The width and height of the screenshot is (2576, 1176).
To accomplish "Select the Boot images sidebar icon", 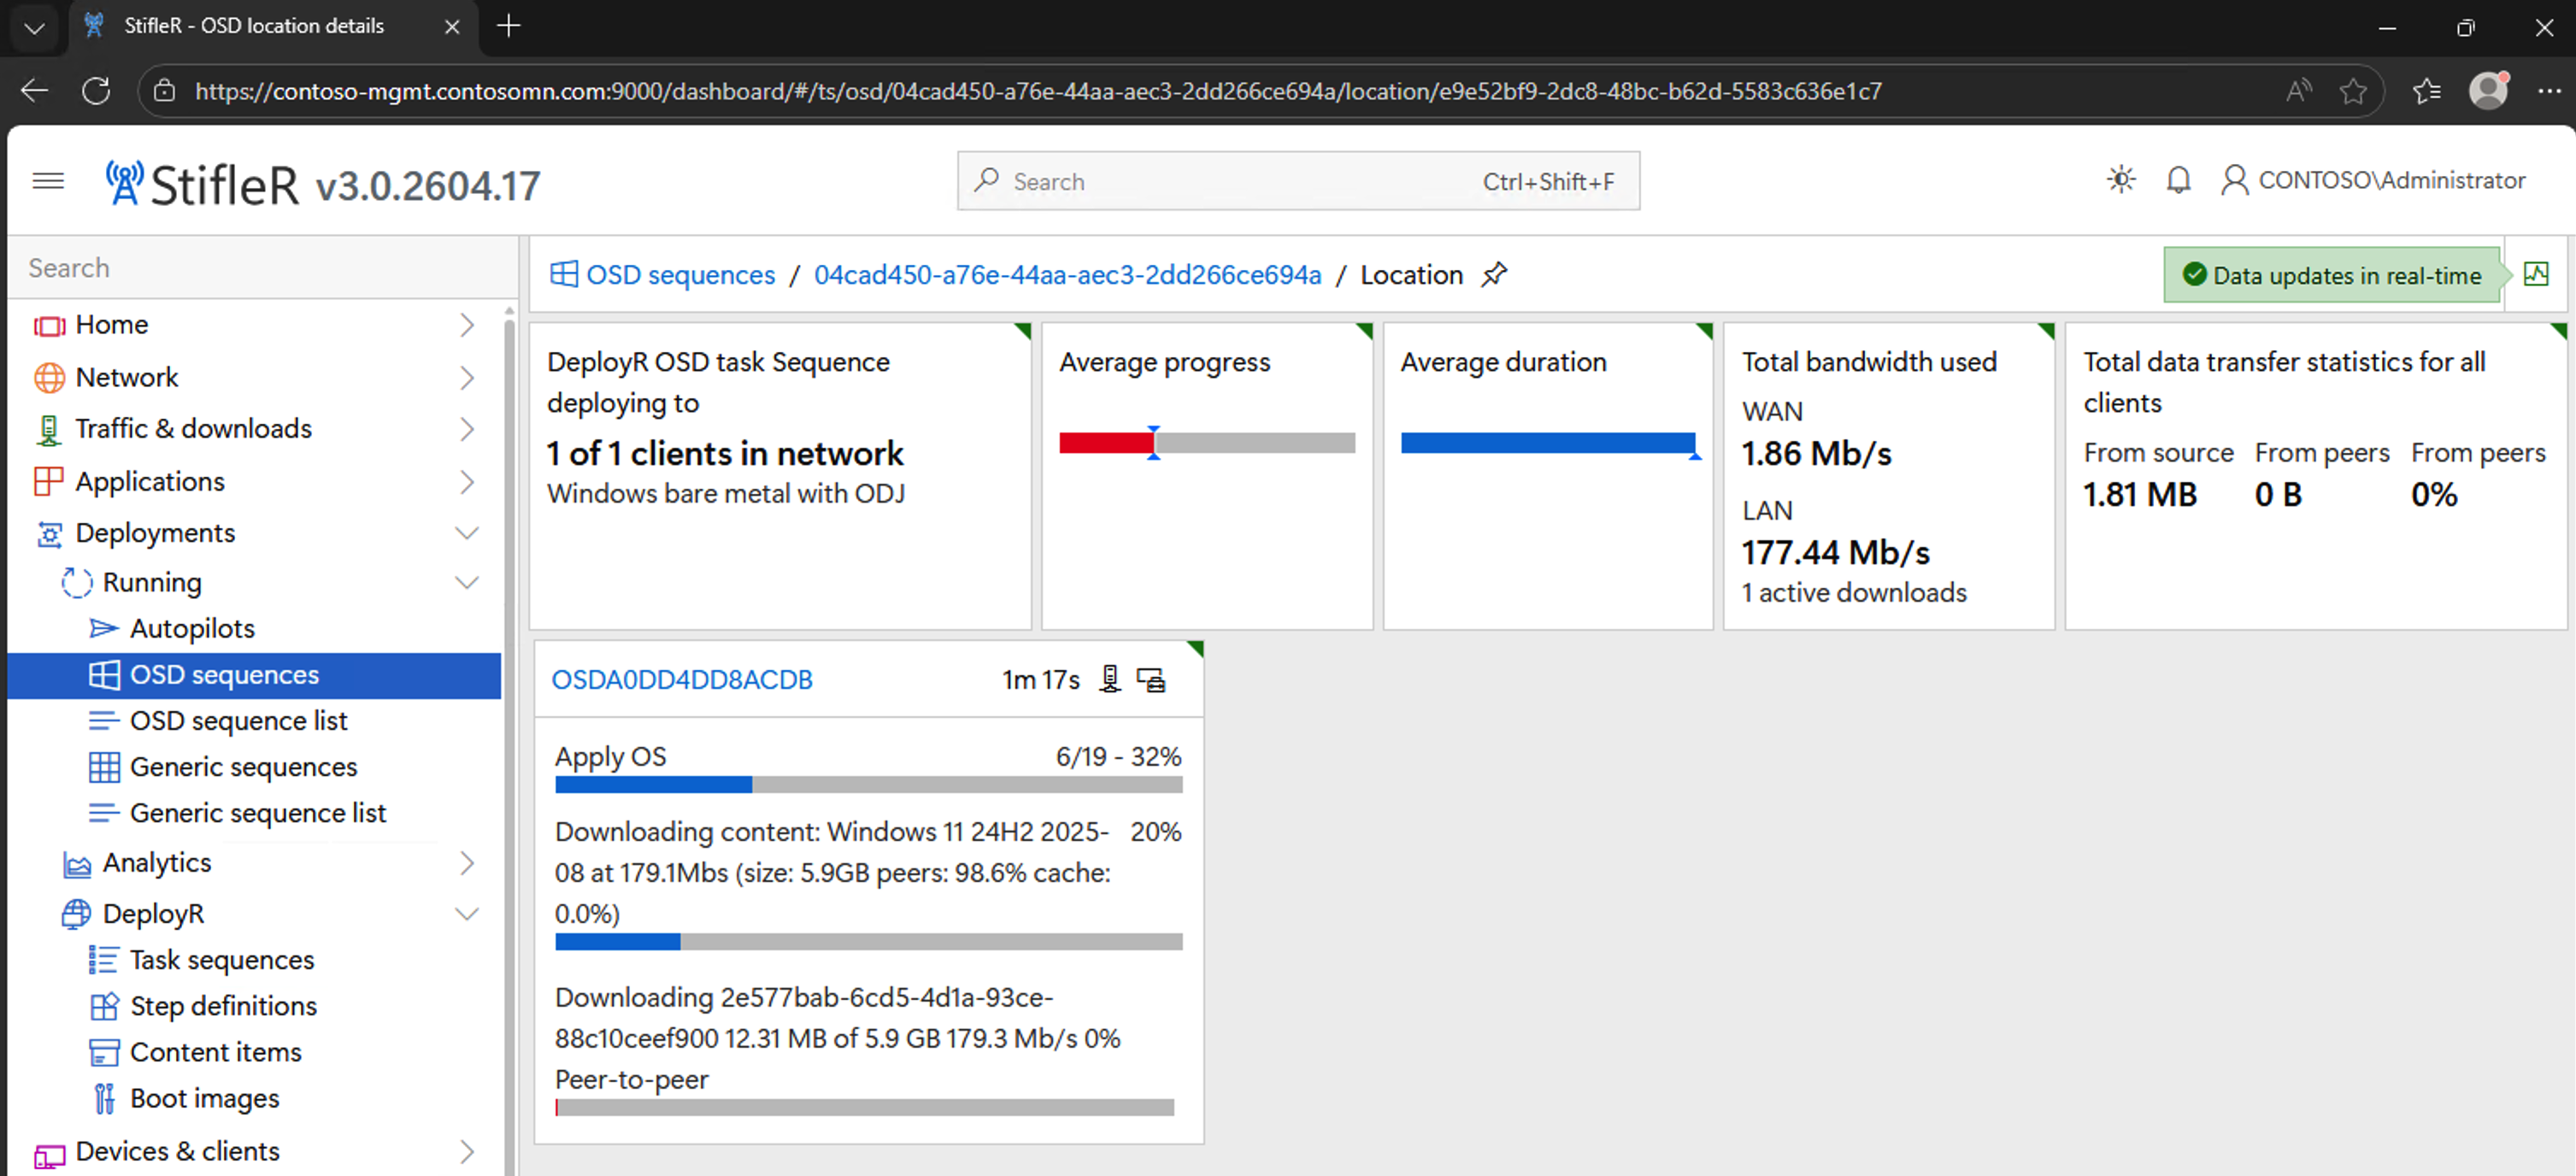I will point(103,1097).
